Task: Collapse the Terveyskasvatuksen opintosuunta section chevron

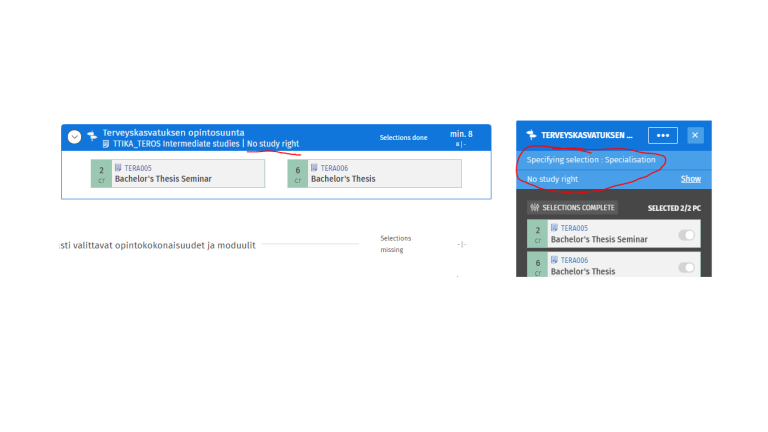Action: (74, 137)
